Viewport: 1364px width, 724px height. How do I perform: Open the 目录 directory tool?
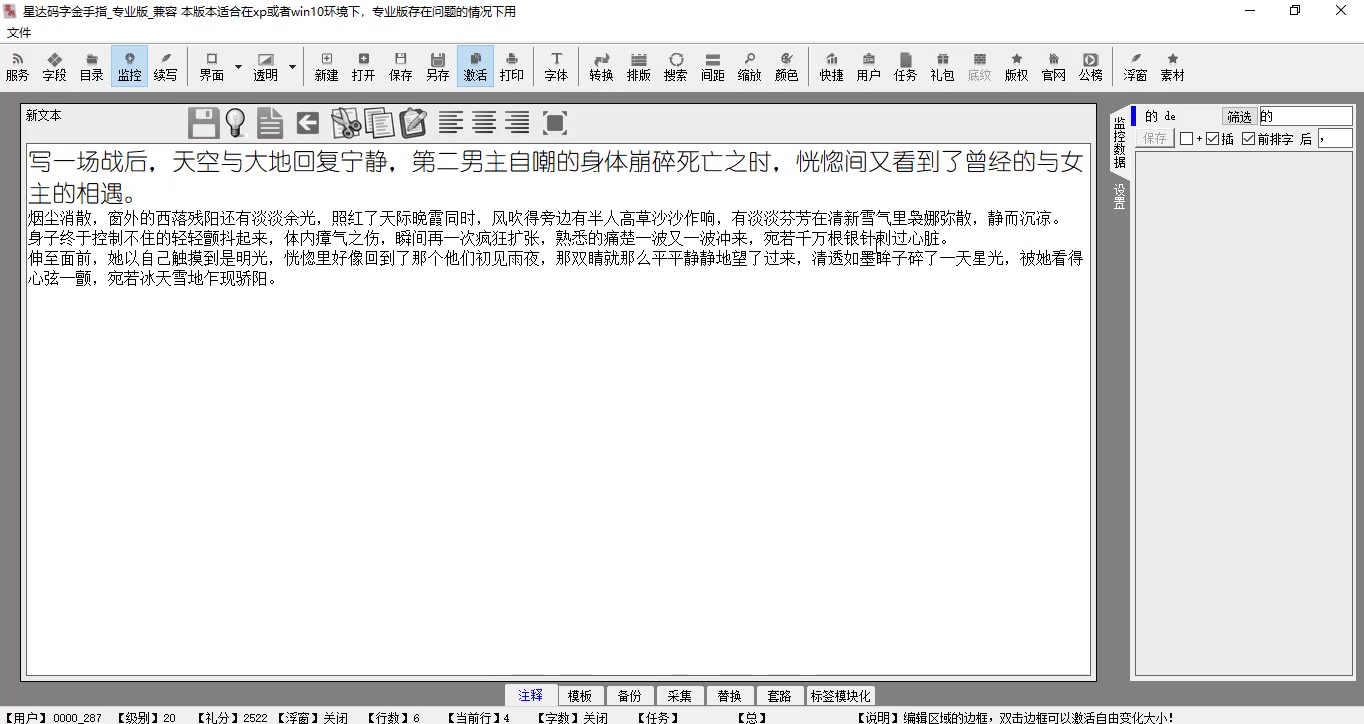click(92, 66)
